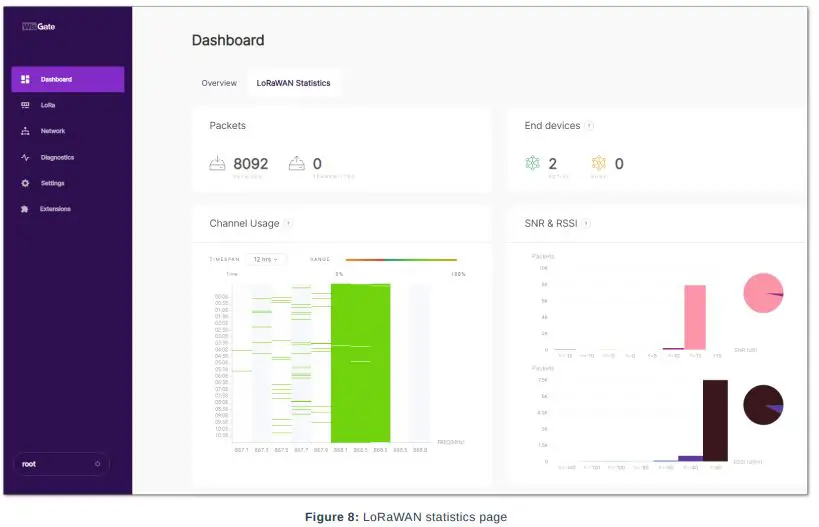Open the LoRa menu item

pyautogui.click(x=68, y=105)
